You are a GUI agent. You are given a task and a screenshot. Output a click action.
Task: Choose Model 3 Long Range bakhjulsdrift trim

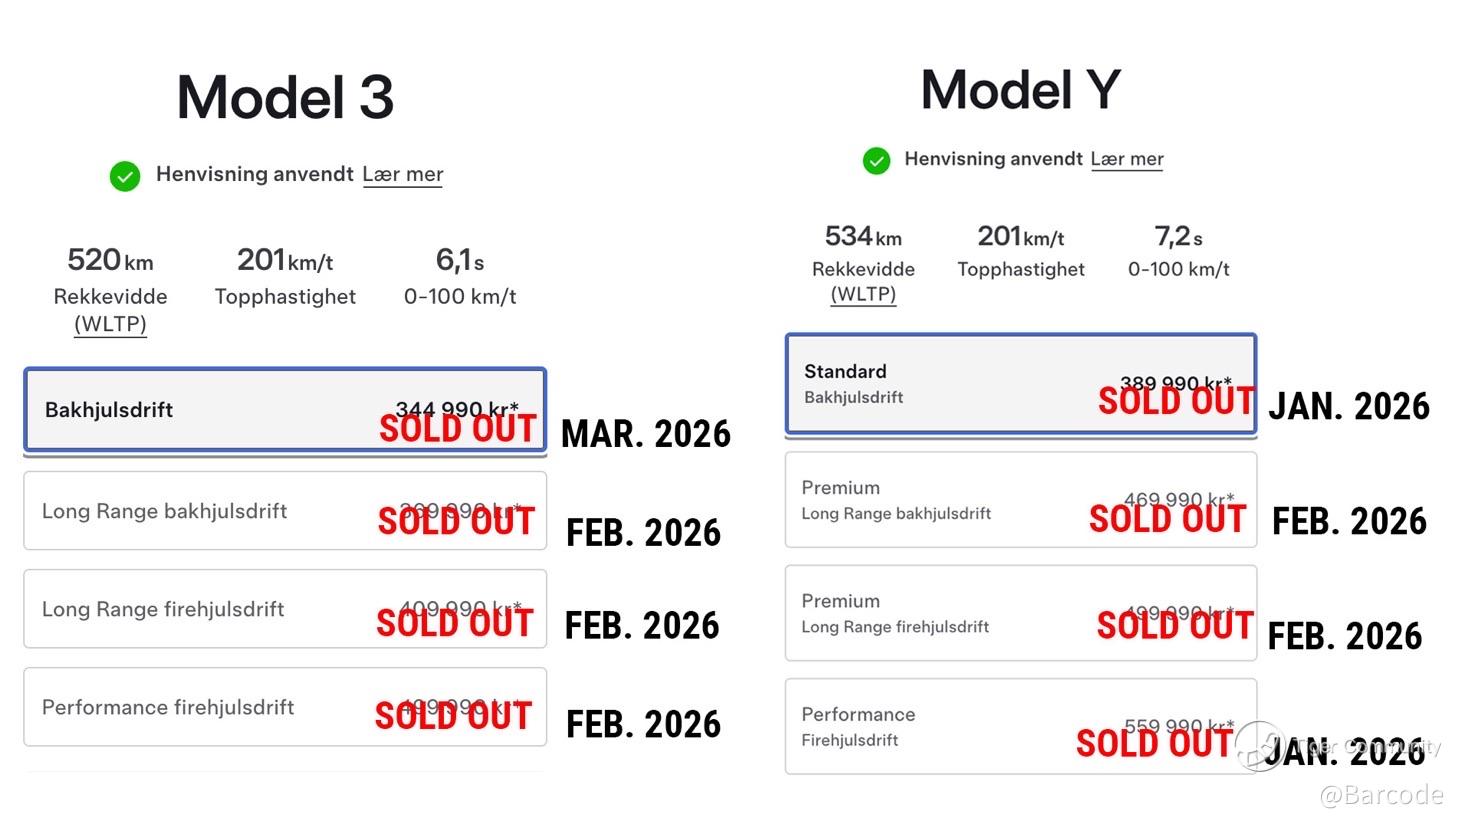point(285,511)
